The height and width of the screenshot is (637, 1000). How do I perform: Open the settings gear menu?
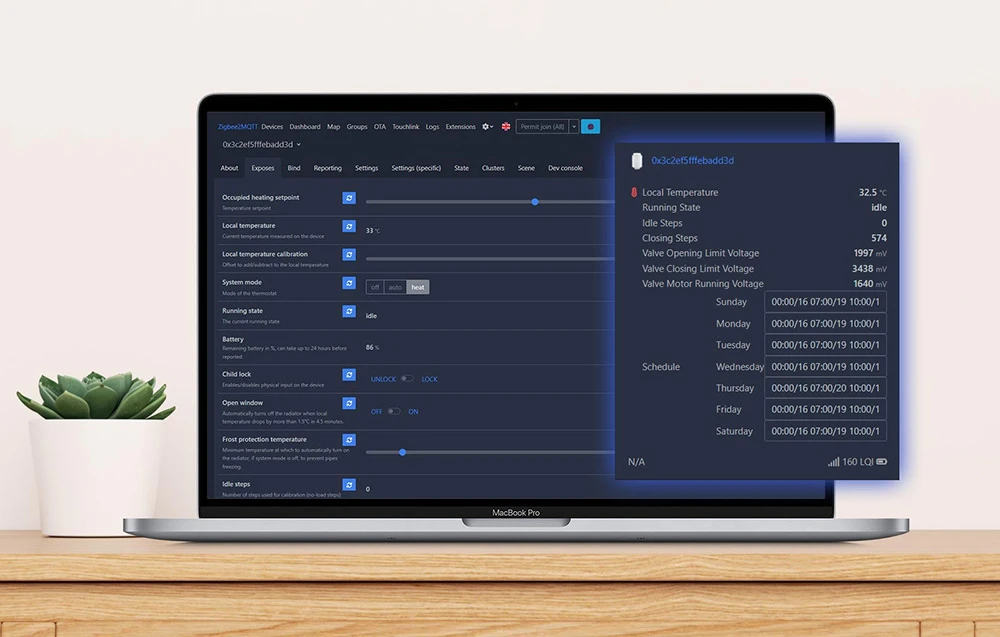coord(487,127)
